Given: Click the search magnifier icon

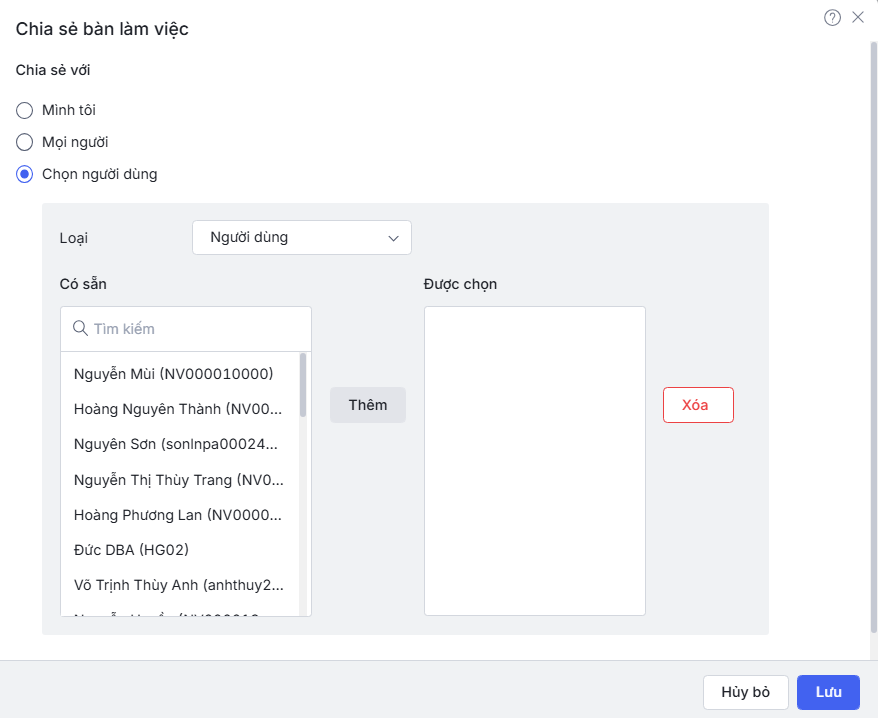Looking at the screenshot, I should pos(80,328).
